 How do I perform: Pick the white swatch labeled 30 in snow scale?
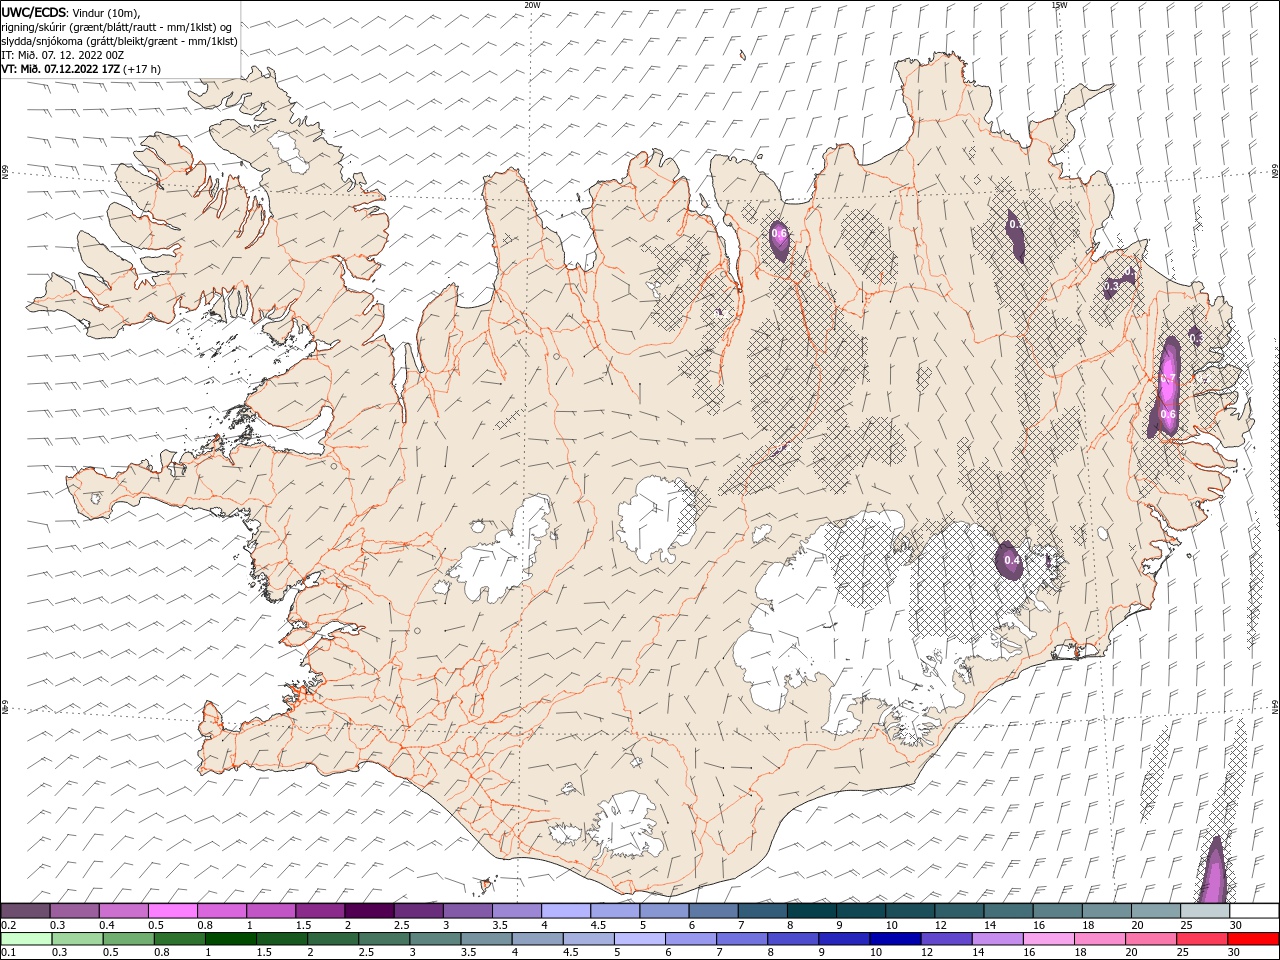point(1254,910)
